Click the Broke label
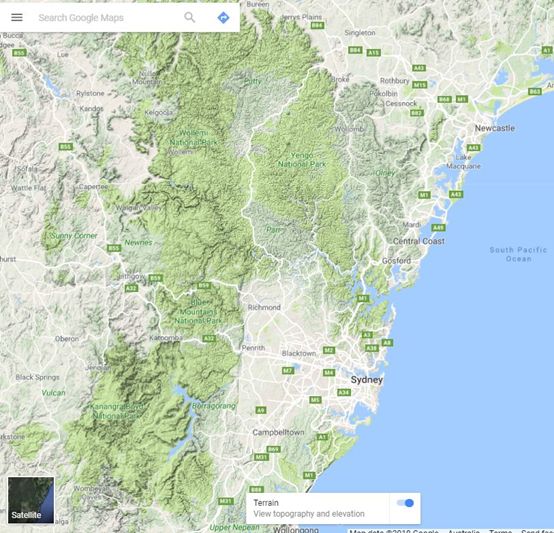Image resolution: width=554 pixels, height=533 pixels. point(340,79)
